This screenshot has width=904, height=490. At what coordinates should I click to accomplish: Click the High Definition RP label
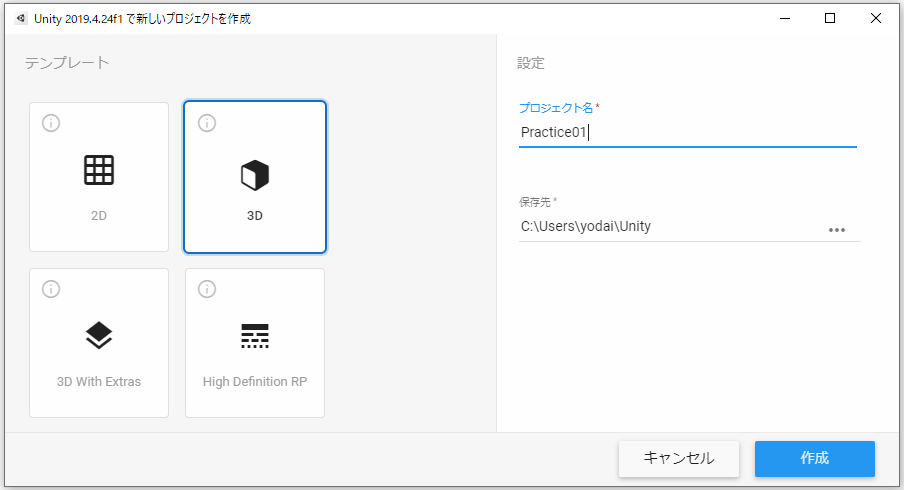(x=255, y=382)
